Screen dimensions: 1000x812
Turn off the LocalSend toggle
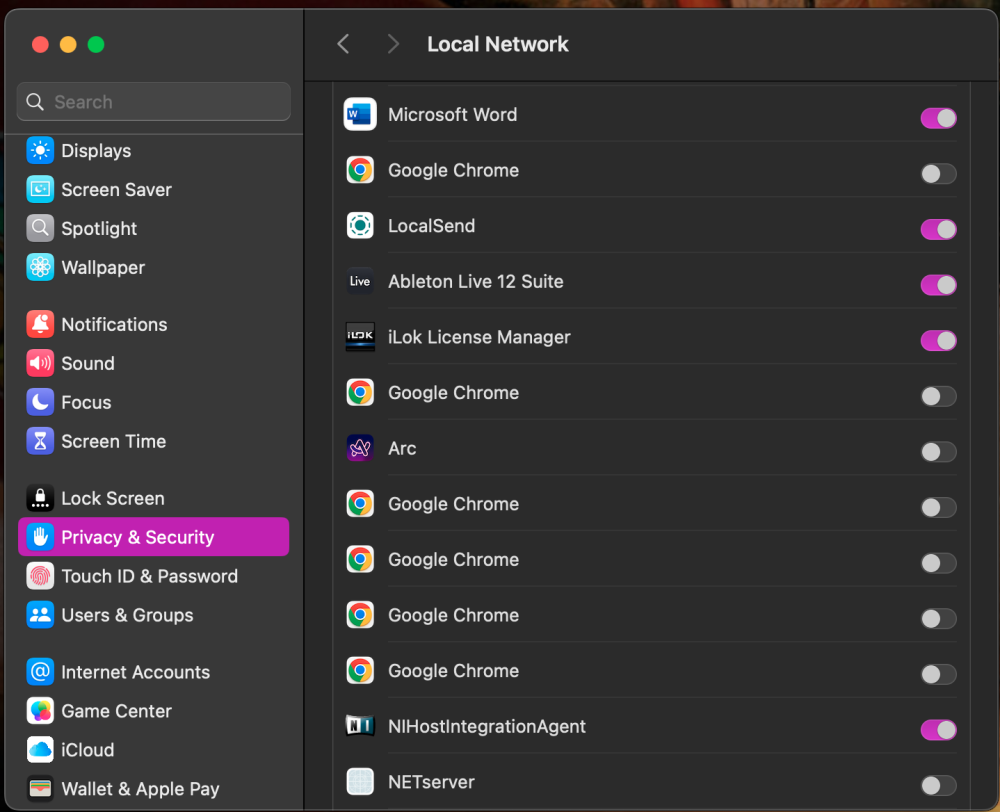pos(938,229)
